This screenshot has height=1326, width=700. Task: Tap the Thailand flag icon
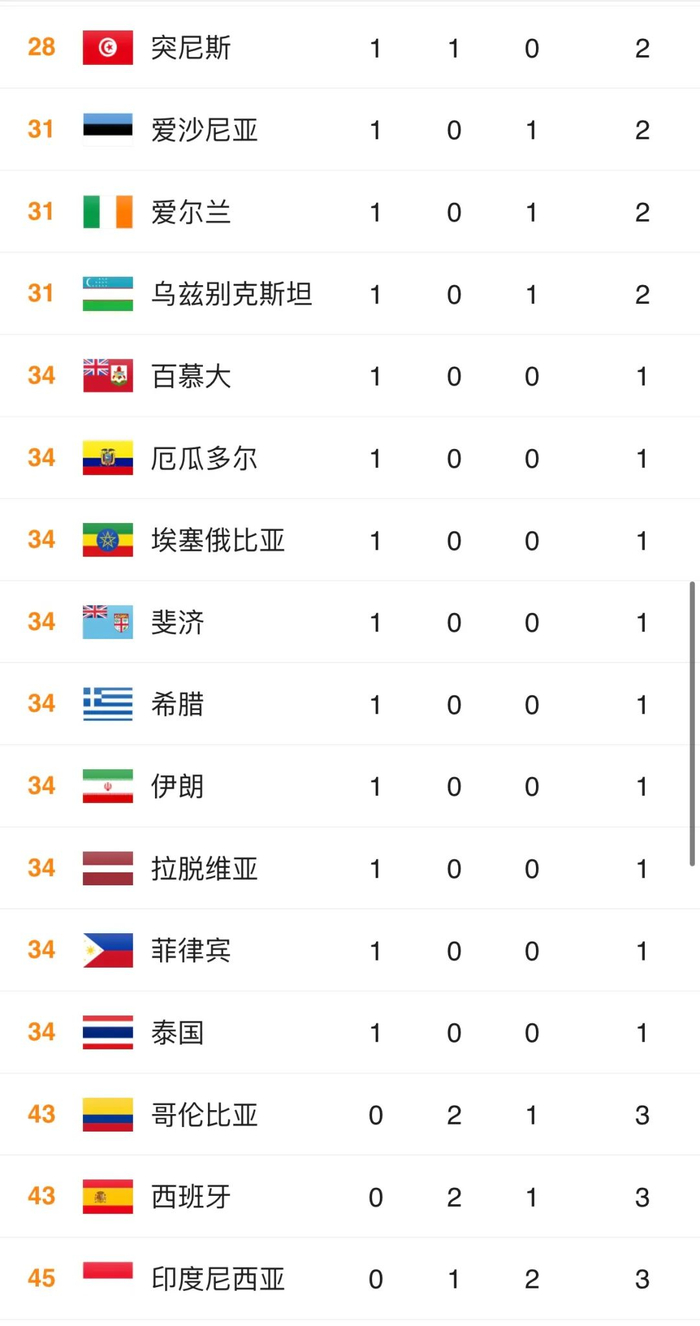(108, 1032)
